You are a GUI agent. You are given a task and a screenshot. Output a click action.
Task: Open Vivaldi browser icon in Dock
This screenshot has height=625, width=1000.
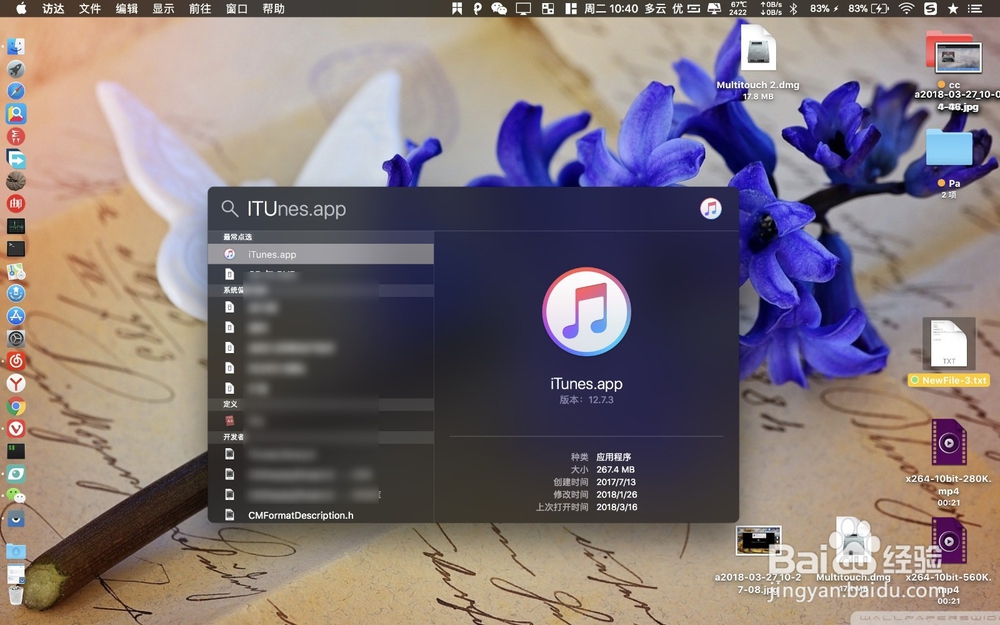click(16, 429)
